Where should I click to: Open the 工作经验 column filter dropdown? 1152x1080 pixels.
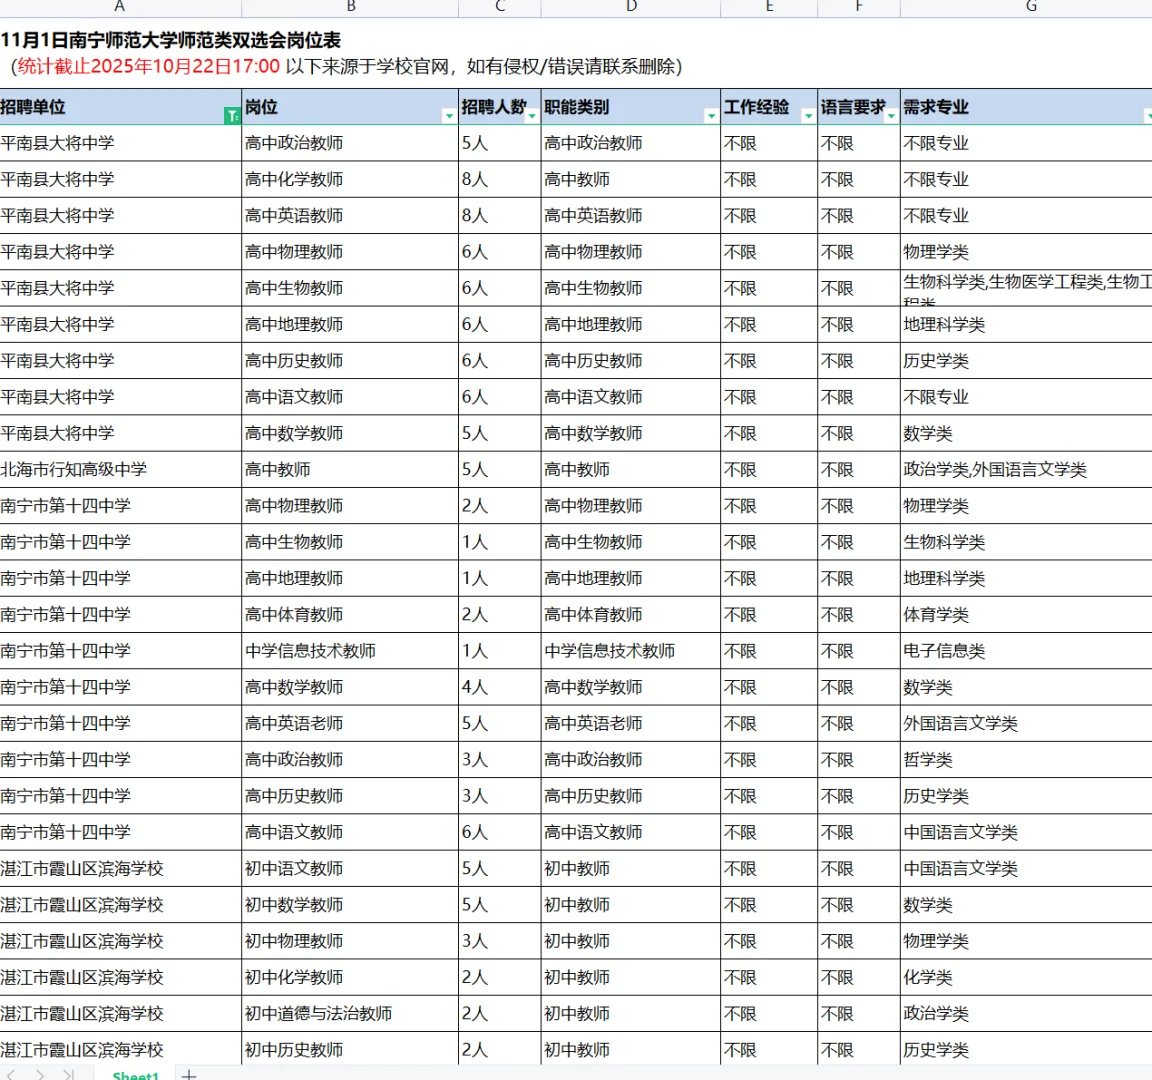click(x=808, y=116)
